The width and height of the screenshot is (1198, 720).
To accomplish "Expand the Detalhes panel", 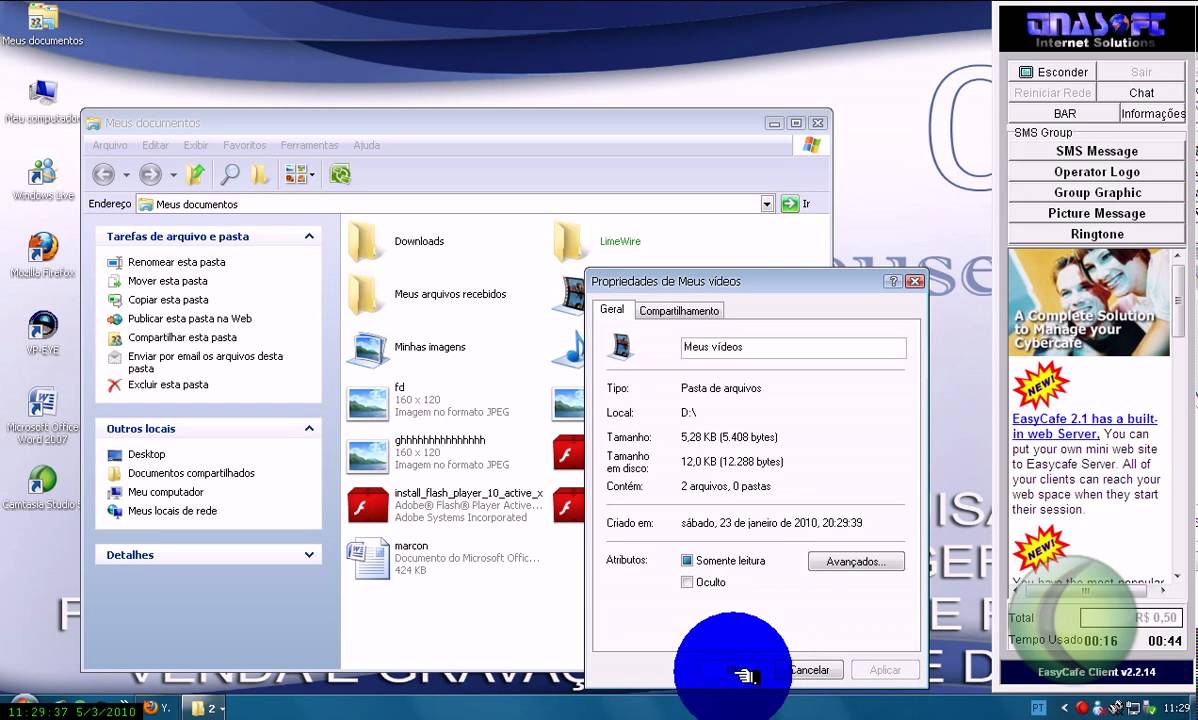I will pyautogui.click(x=309, y=555).
